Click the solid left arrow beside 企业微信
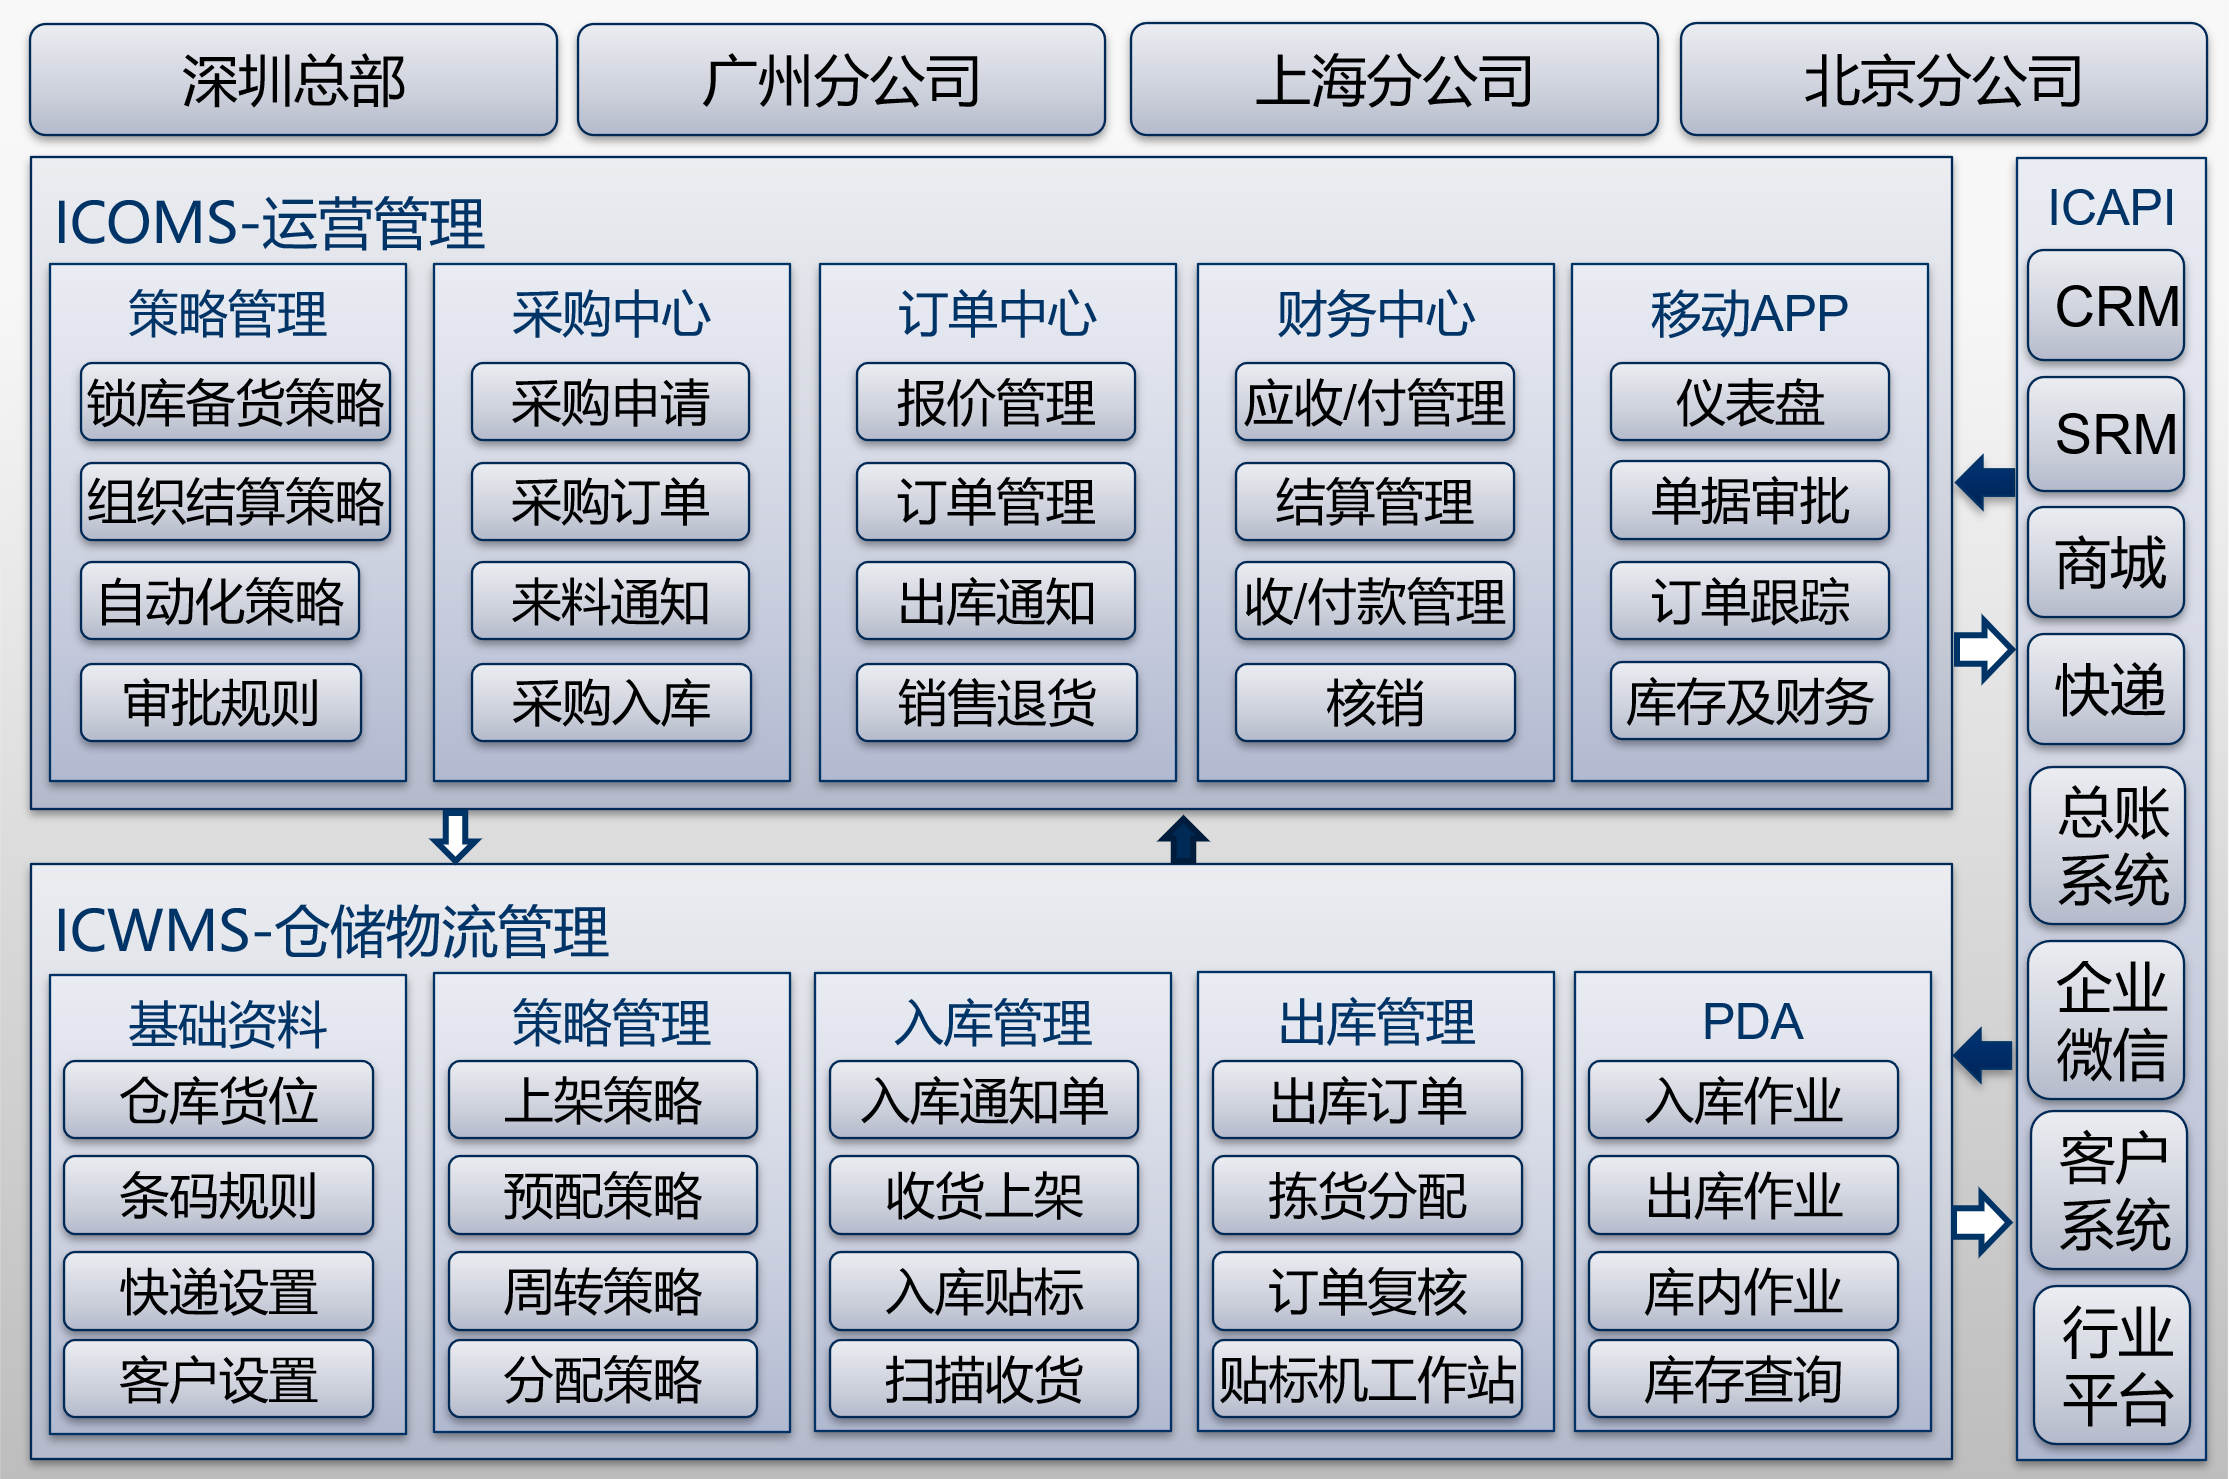The image size is (2229, 1479). pyautogui.click(x=1983, y=1054)
